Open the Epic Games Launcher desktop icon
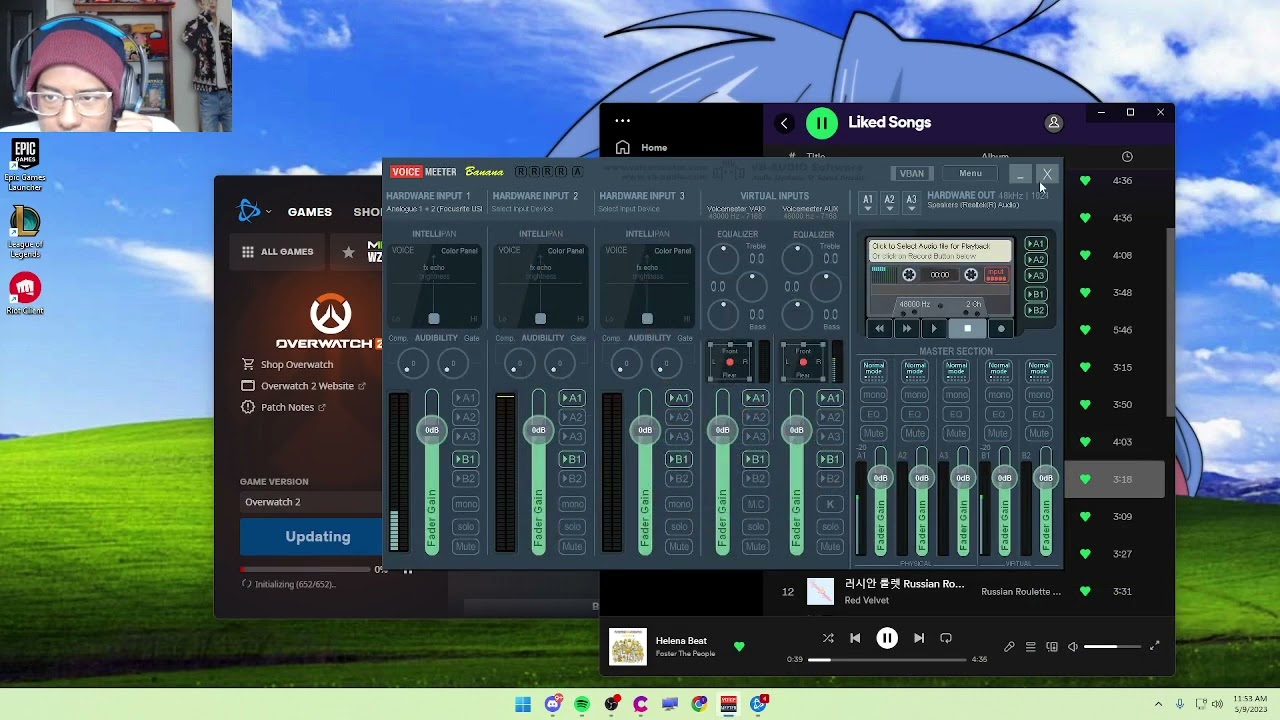This screenshot has height=720, width=1280. 25,165
